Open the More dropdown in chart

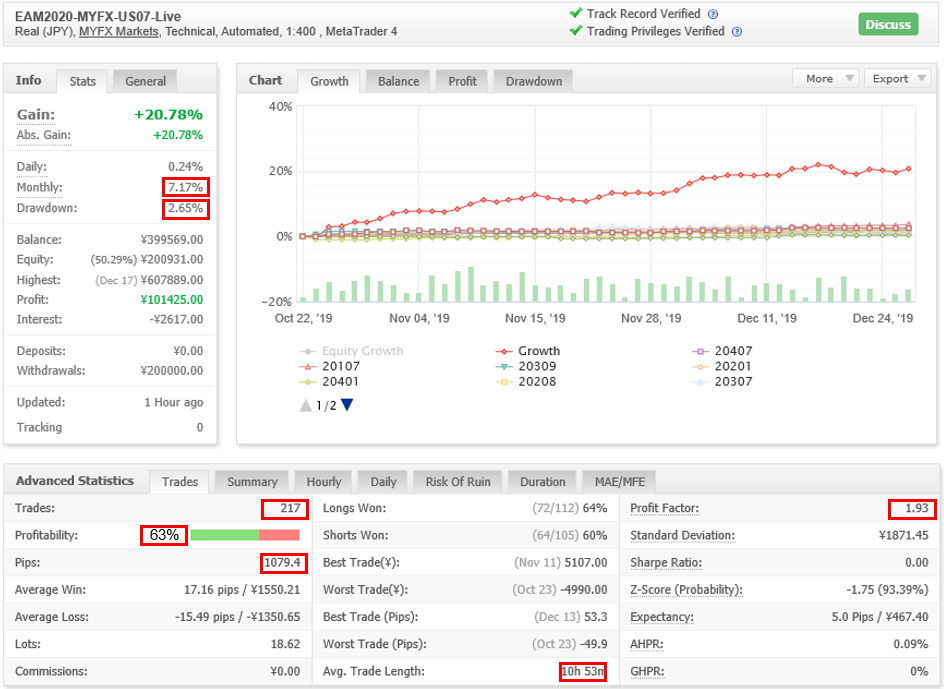click(x=827, y=79)
